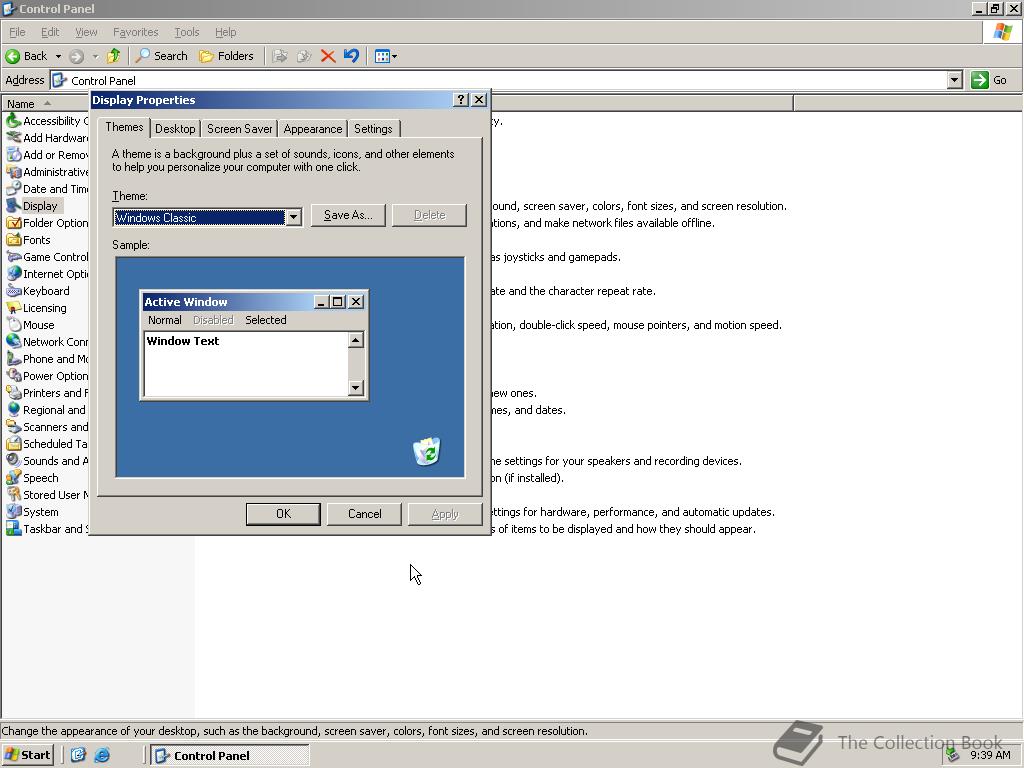Select the Add Hardware icon

13,137
